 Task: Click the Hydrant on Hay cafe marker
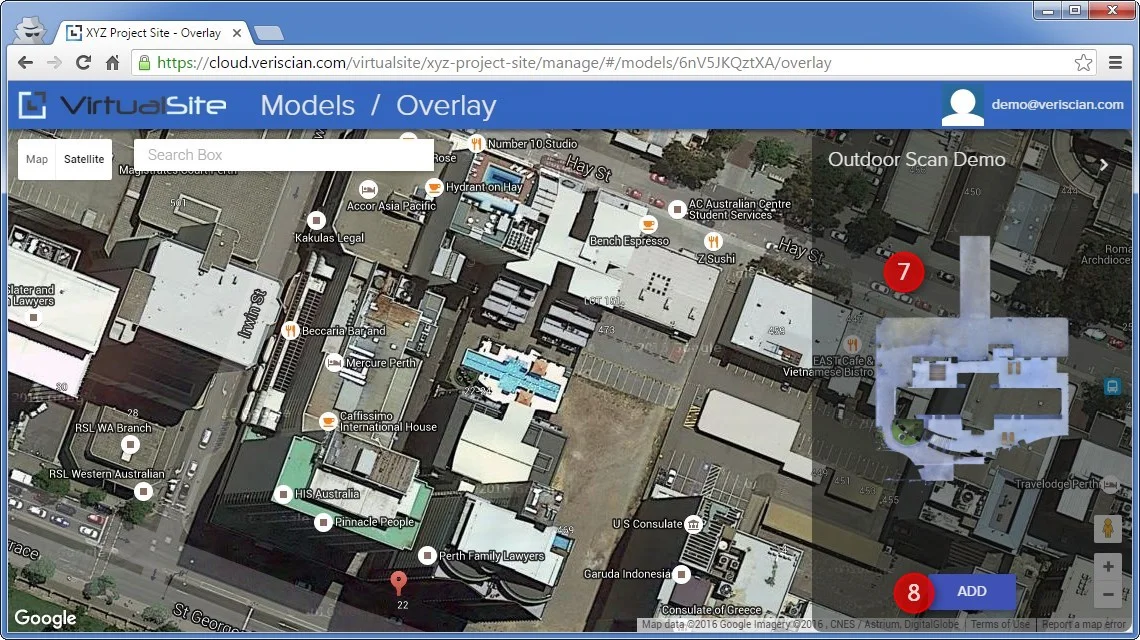point(434,187)
